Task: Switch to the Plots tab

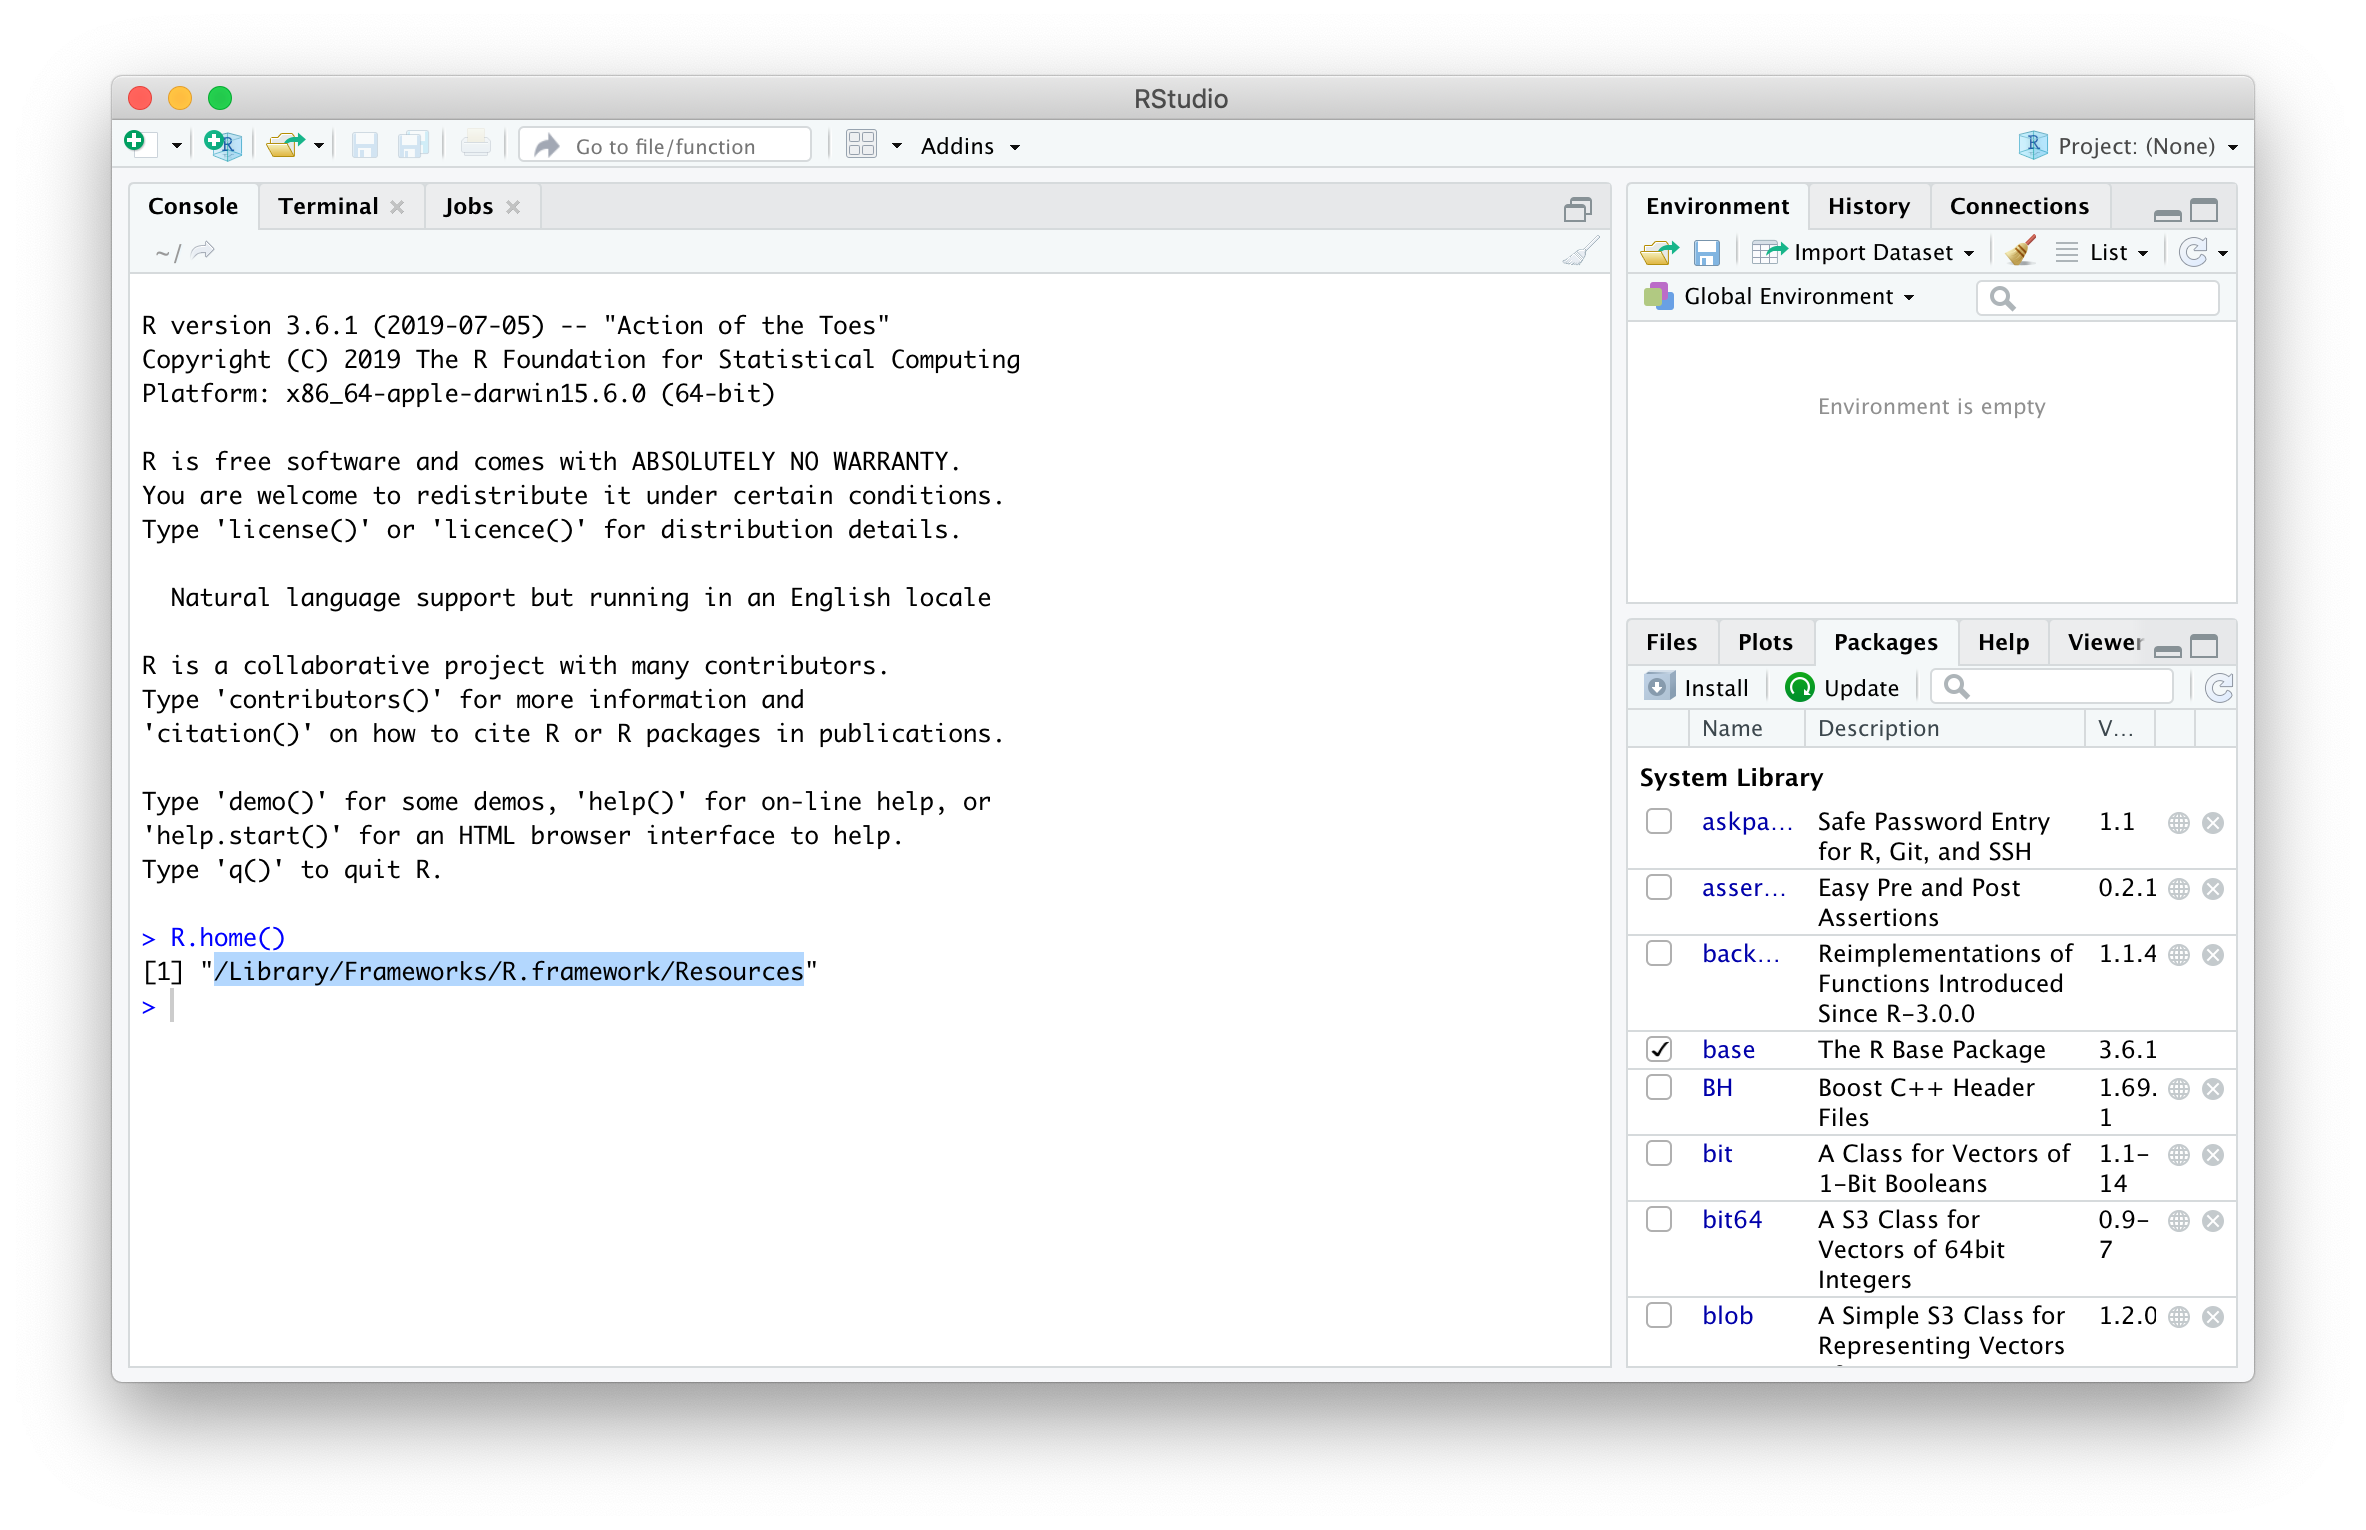Action: pos(1765,642)
